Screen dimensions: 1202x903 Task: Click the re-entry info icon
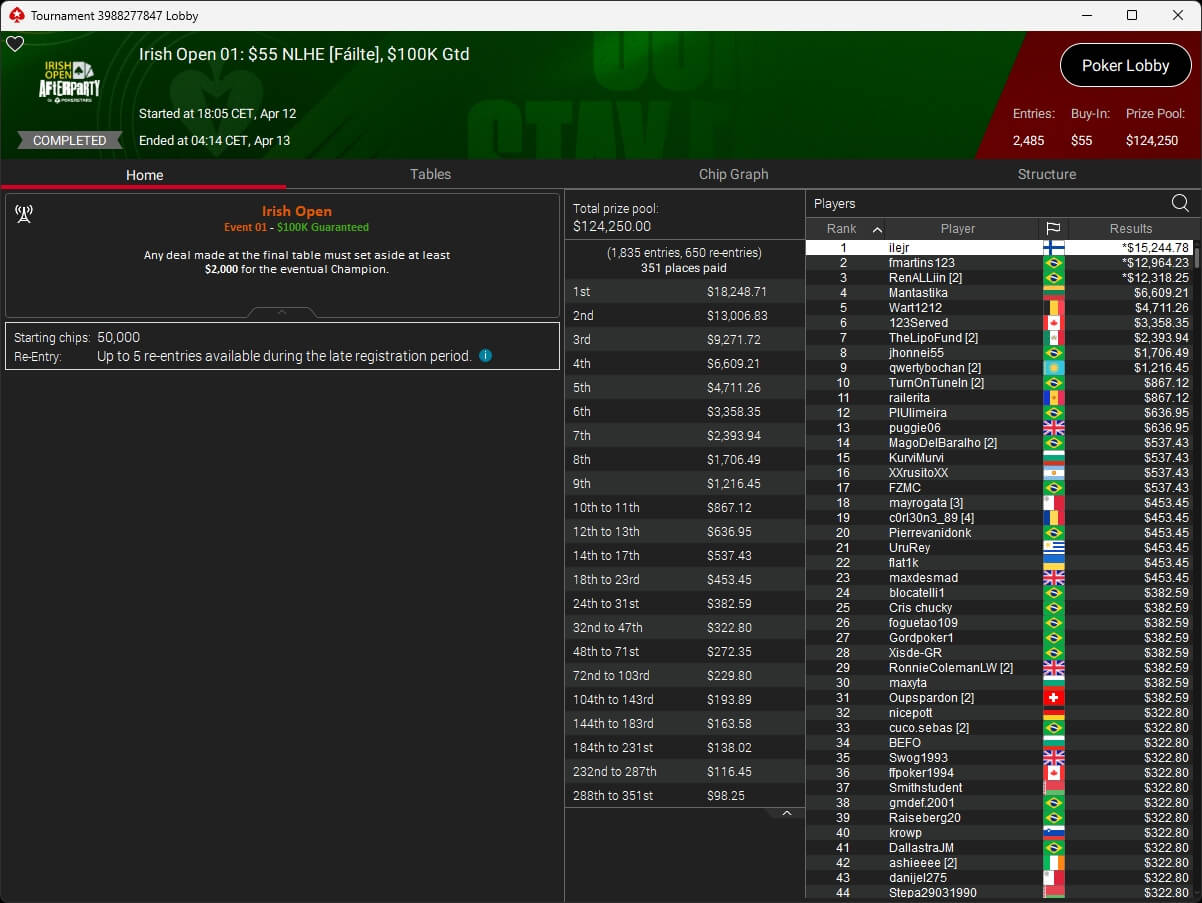pos(486,356)
